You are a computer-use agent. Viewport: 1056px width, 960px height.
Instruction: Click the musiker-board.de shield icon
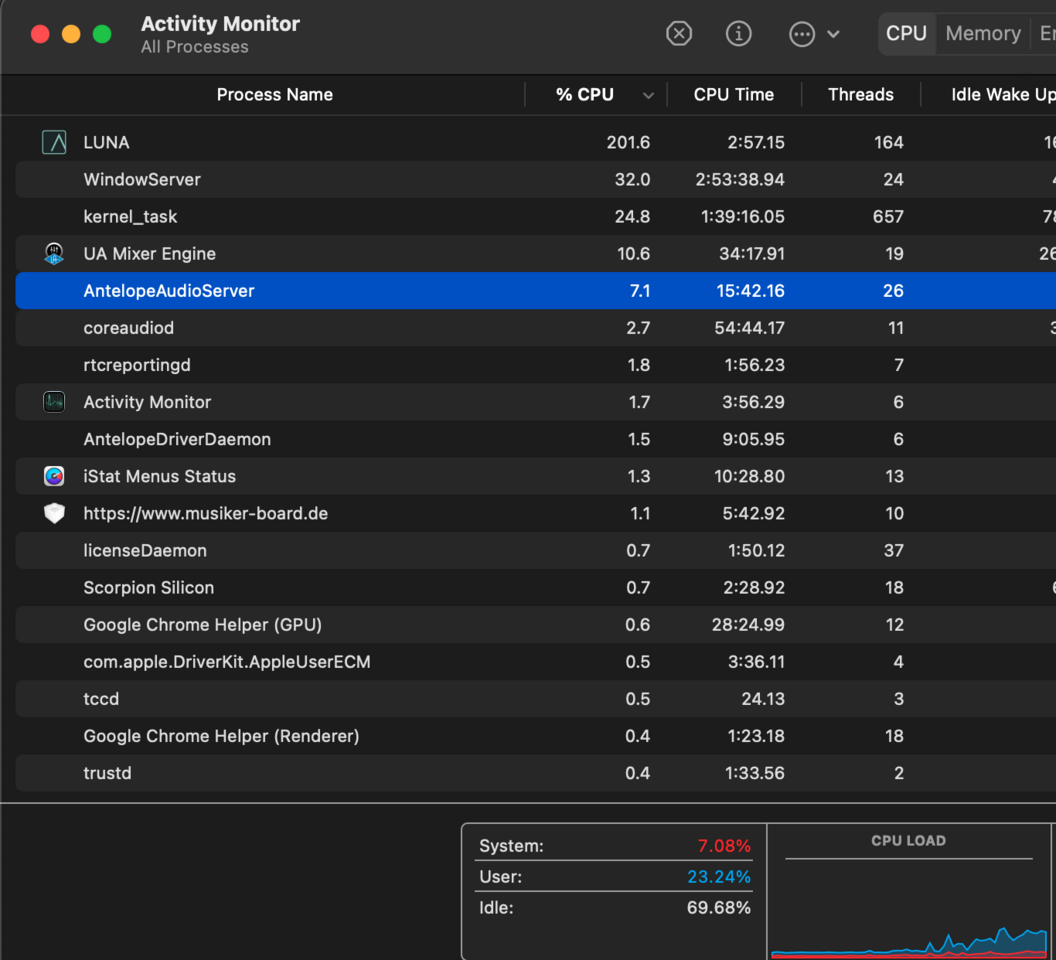(54, 513)
